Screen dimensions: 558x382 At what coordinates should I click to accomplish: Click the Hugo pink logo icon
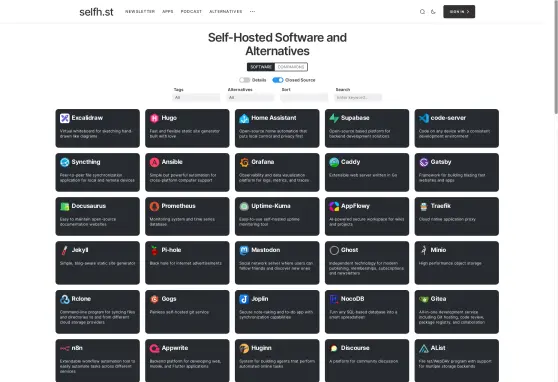coord(154,118)
